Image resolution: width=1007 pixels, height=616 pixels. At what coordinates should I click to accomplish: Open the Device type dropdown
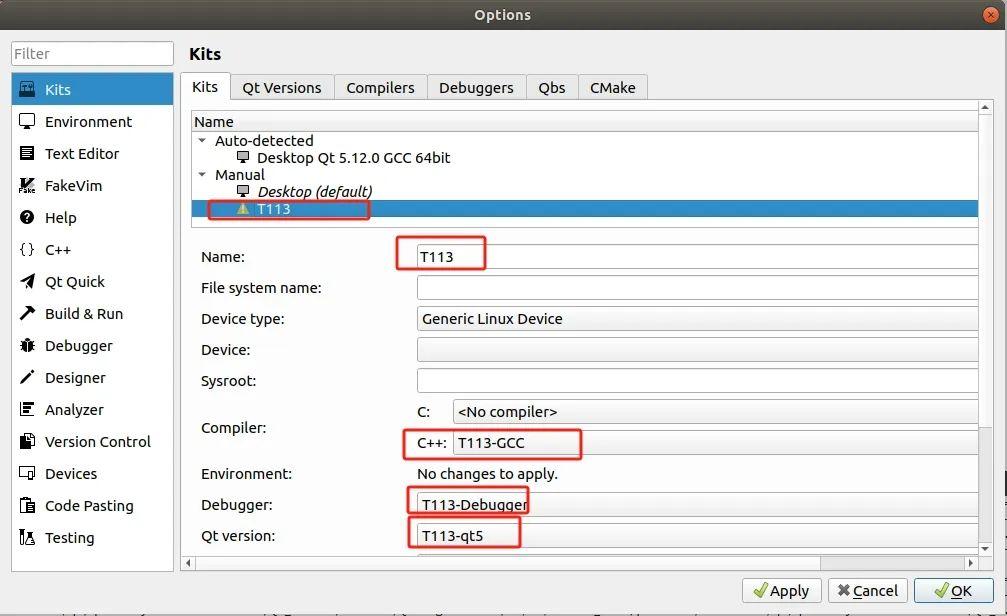(697, 319)
